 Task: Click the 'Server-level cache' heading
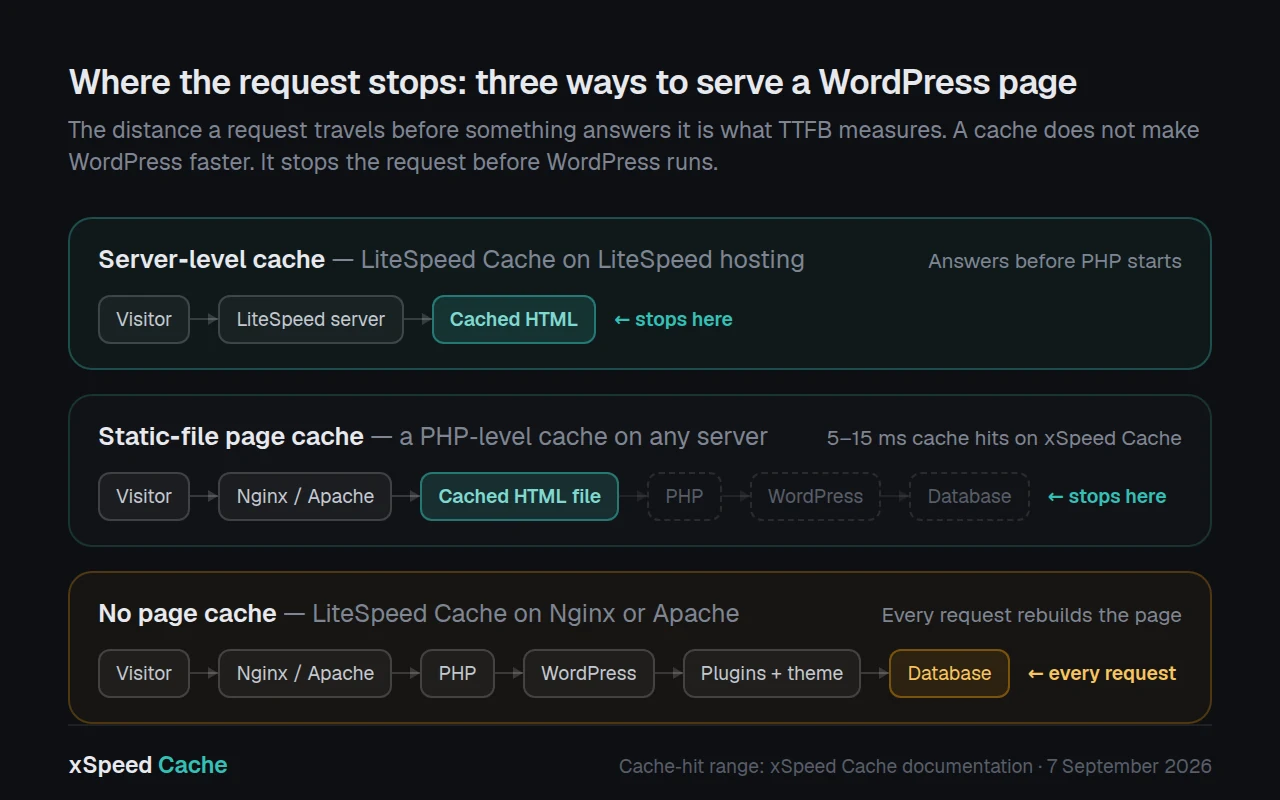[x=212, y=260]
